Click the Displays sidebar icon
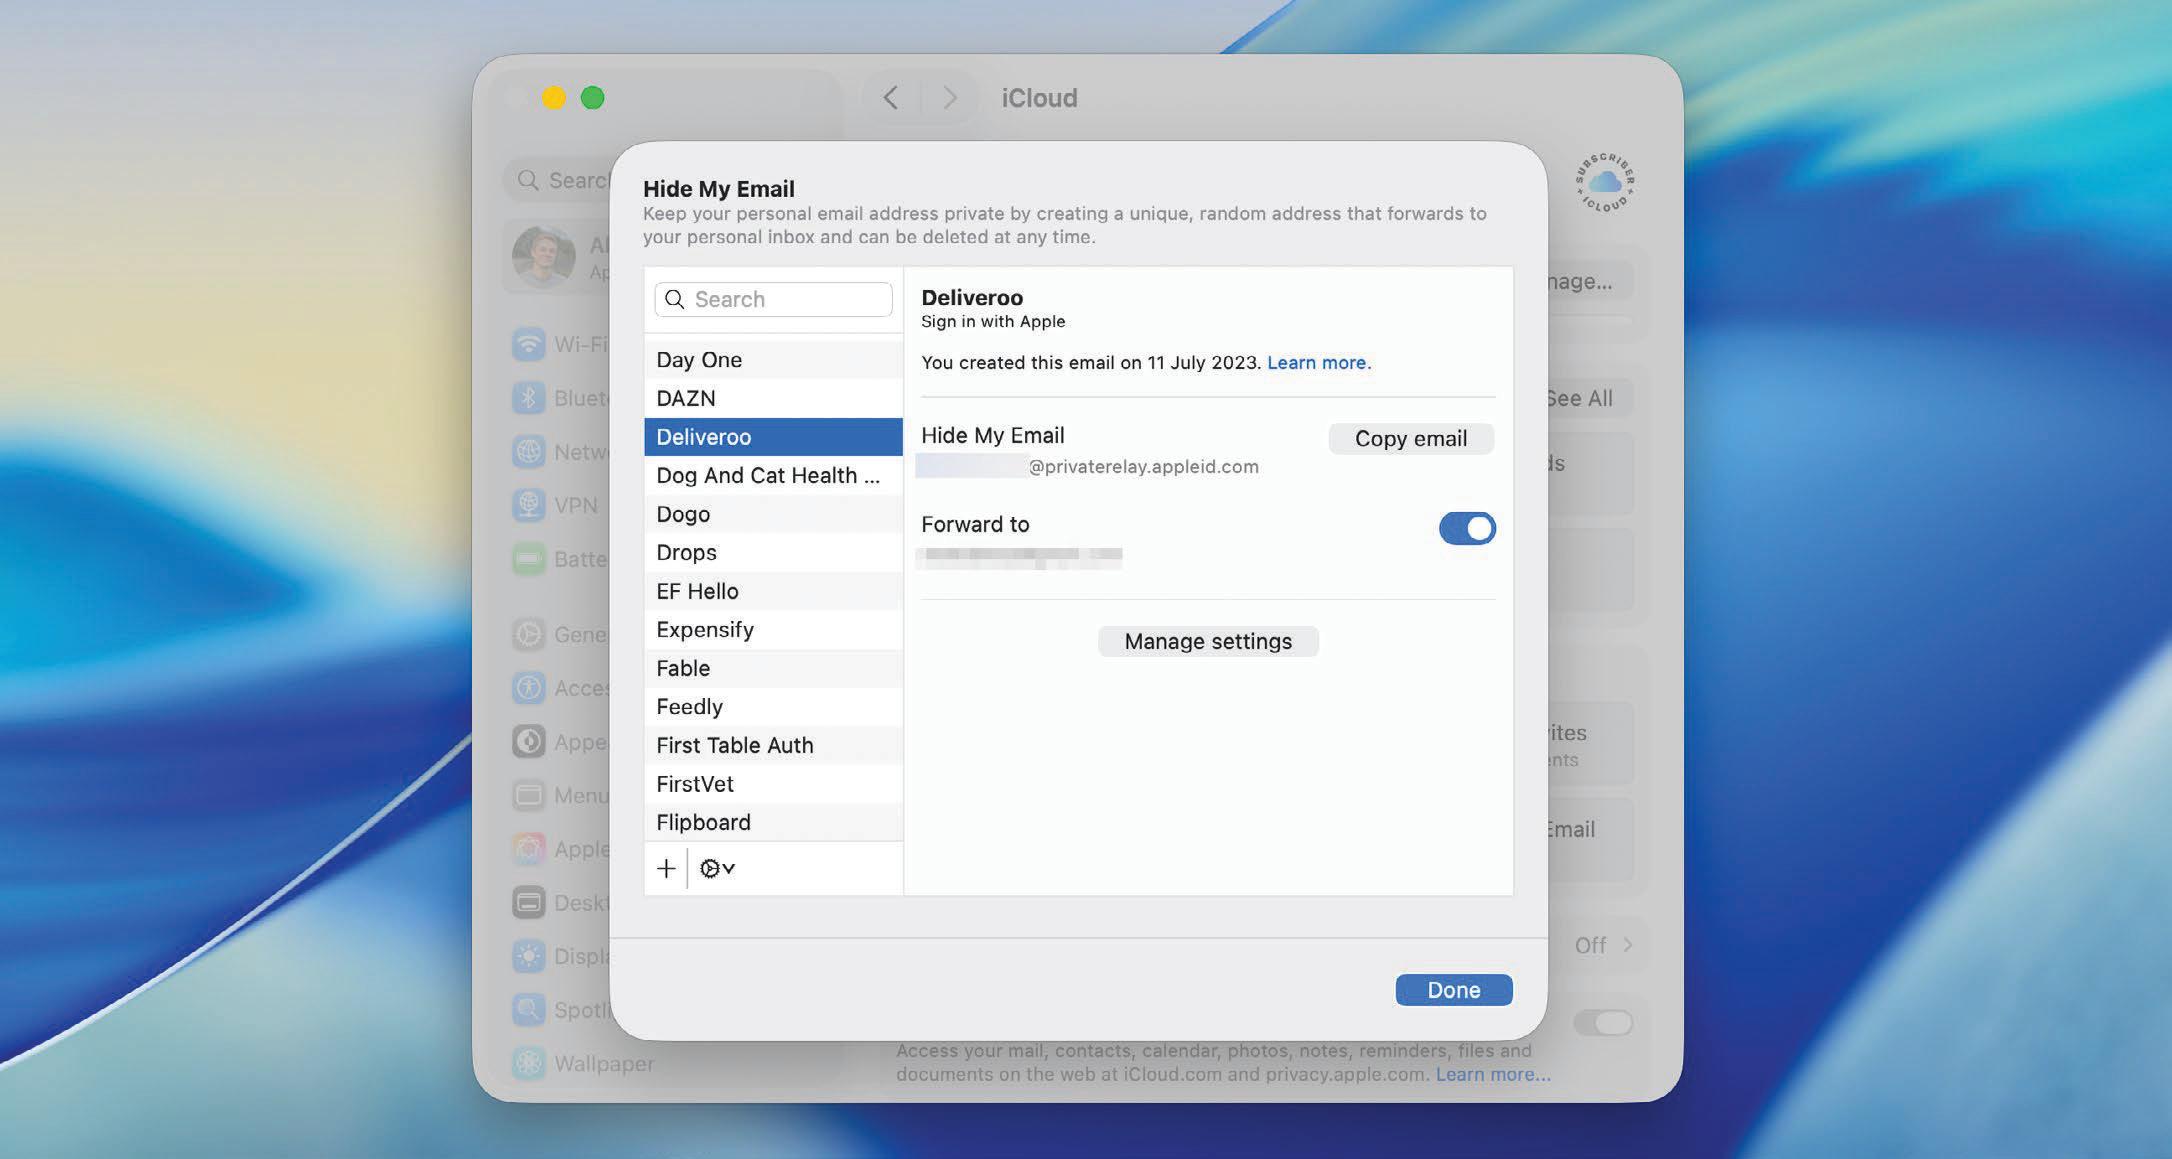Screen dimensions: 2172x1159 [x=529, y=957]
